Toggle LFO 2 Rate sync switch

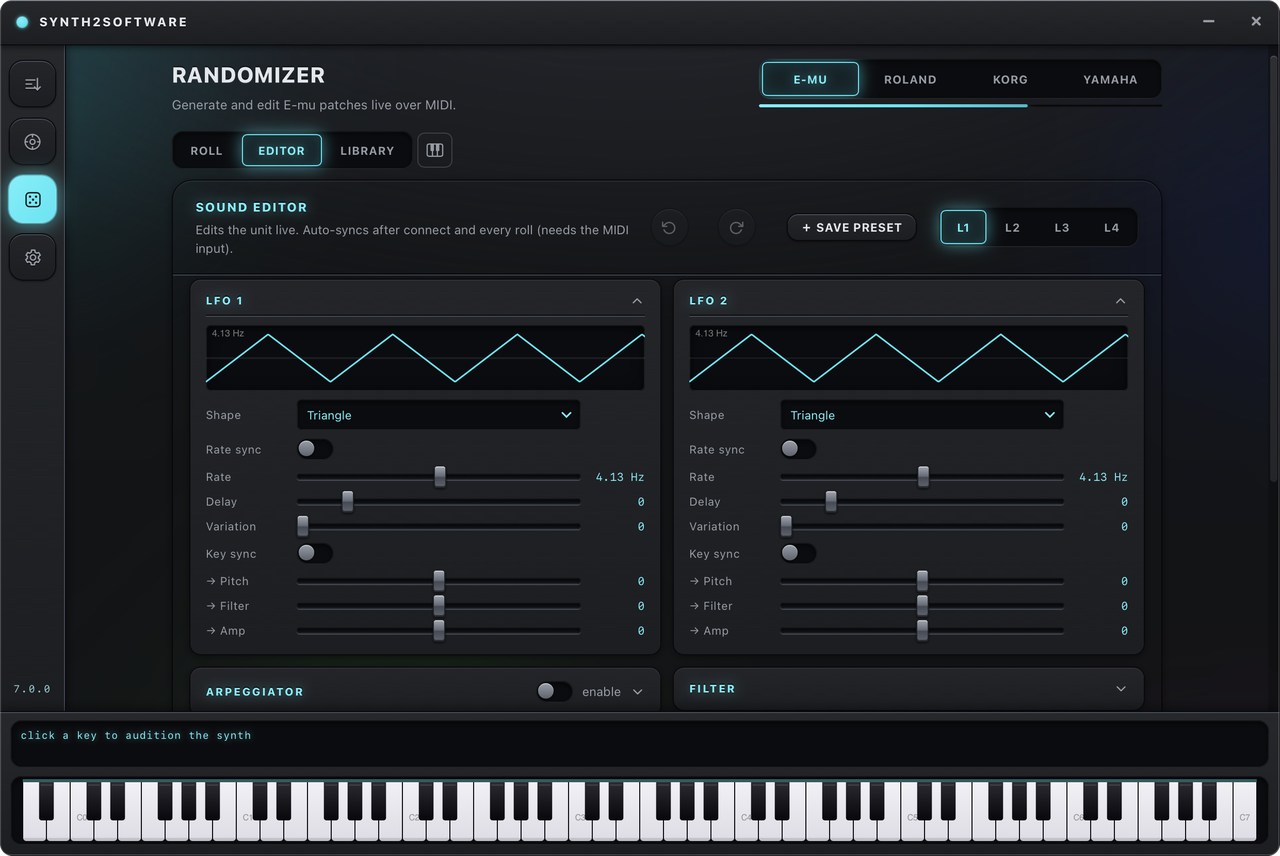pyautogui.click(x=798, y=449)
